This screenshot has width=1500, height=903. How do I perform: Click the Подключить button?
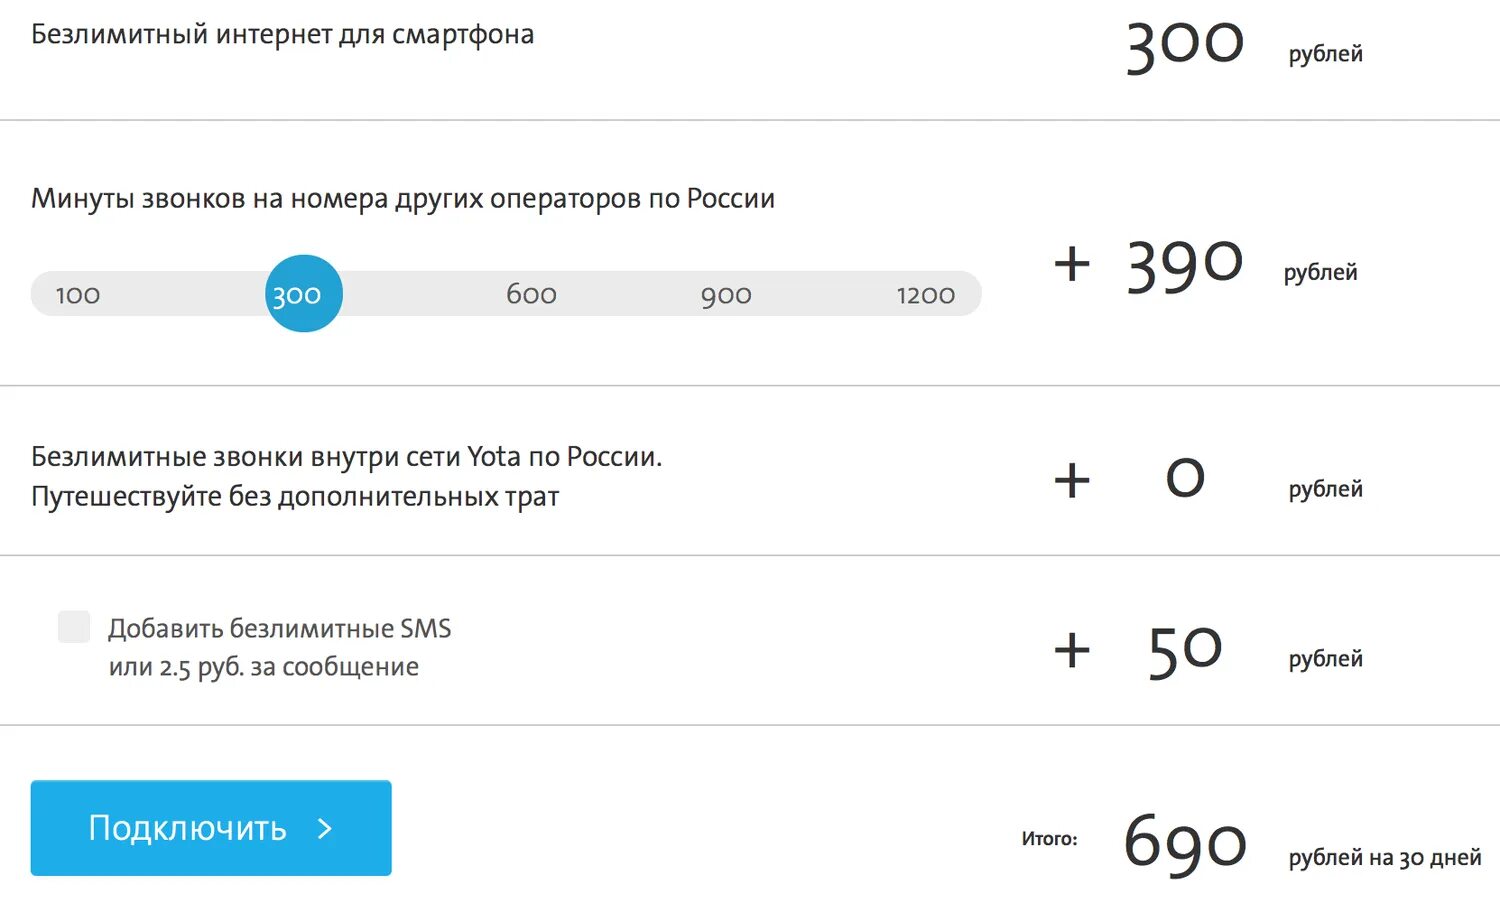tap(211, 828)
